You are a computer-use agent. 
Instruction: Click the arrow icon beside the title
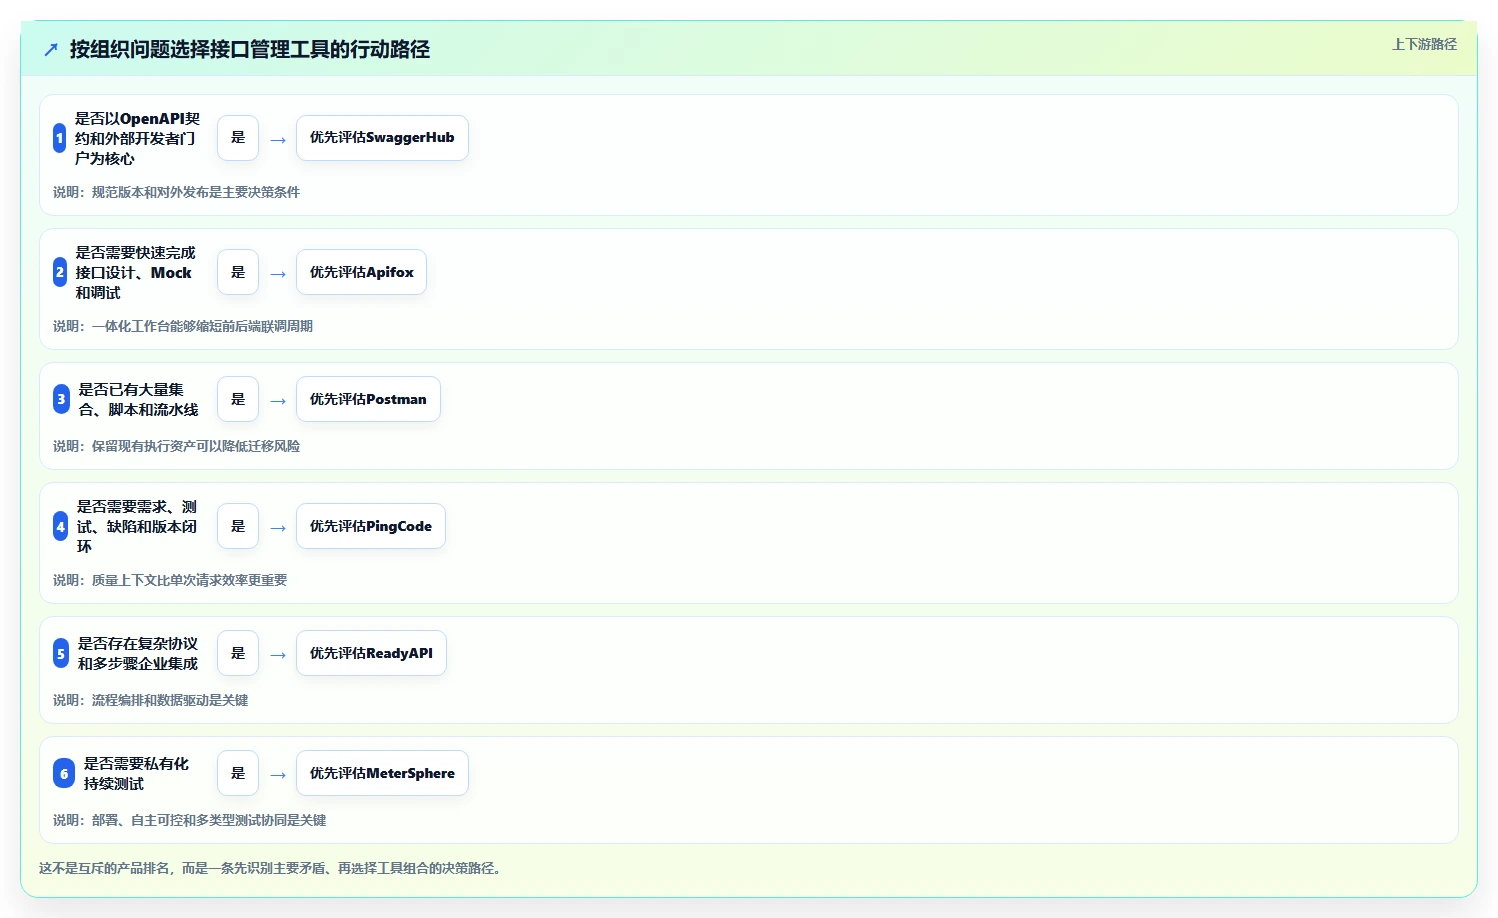coord(51,49)
